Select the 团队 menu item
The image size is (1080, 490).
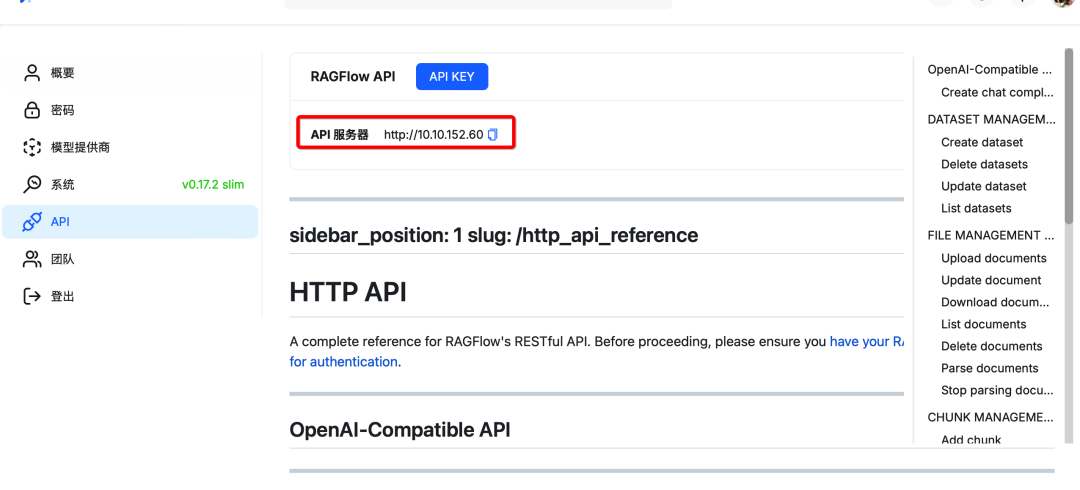[x=130, y=259]
